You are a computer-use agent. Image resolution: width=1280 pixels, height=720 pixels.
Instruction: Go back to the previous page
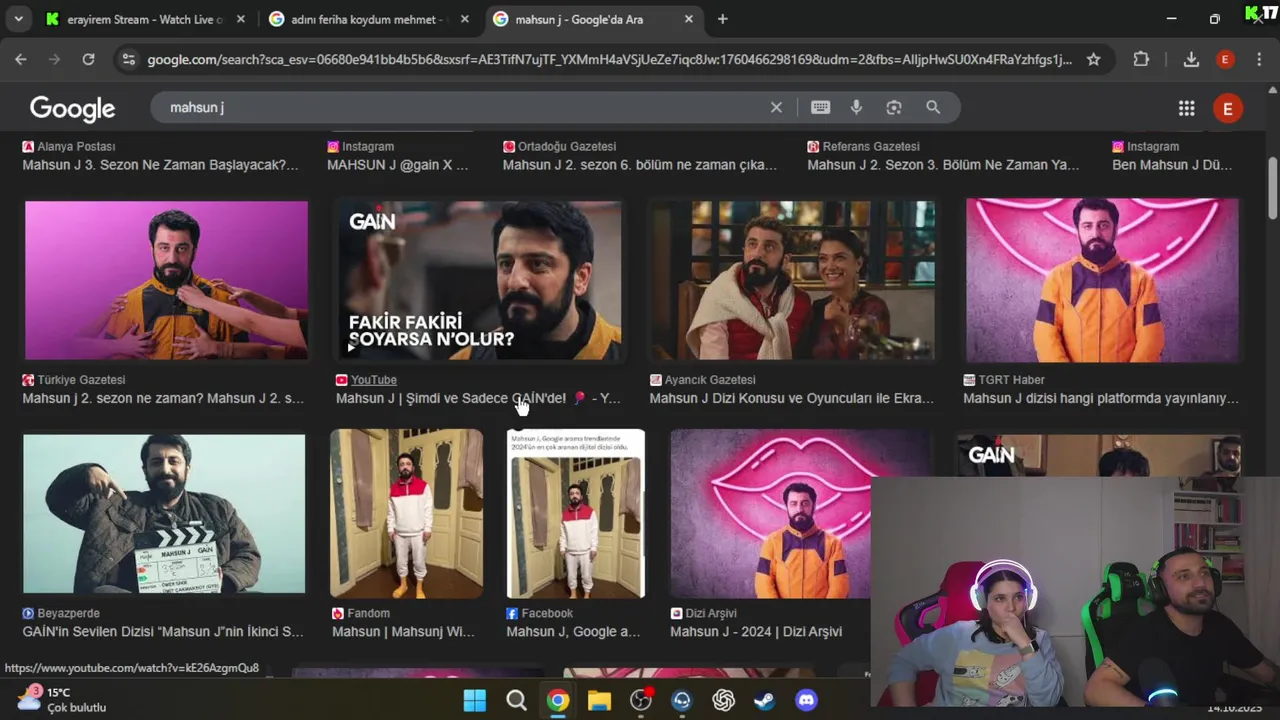click(x=21, y=59)
